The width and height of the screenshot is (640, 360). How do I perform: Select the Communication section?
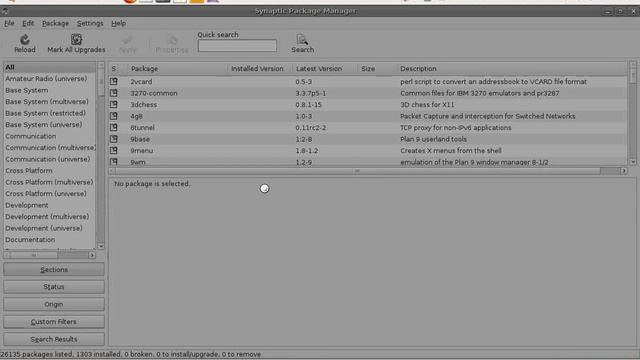50,136
